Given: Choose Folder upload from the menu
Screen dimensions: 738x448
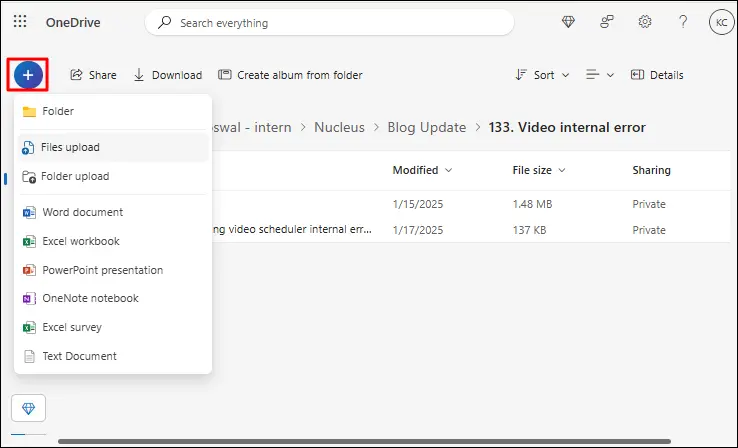Looking at the screenshot, I should pos(113,176).
